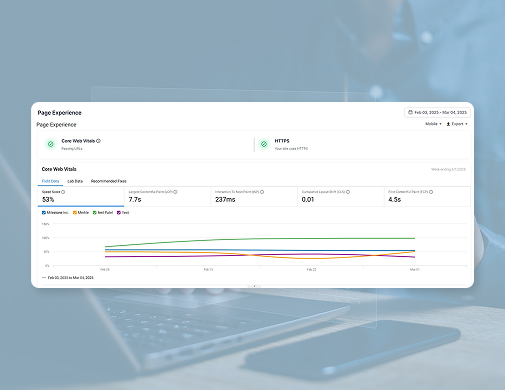Open info icon next to Interaction To Next Paint

[x=262, y=192]
